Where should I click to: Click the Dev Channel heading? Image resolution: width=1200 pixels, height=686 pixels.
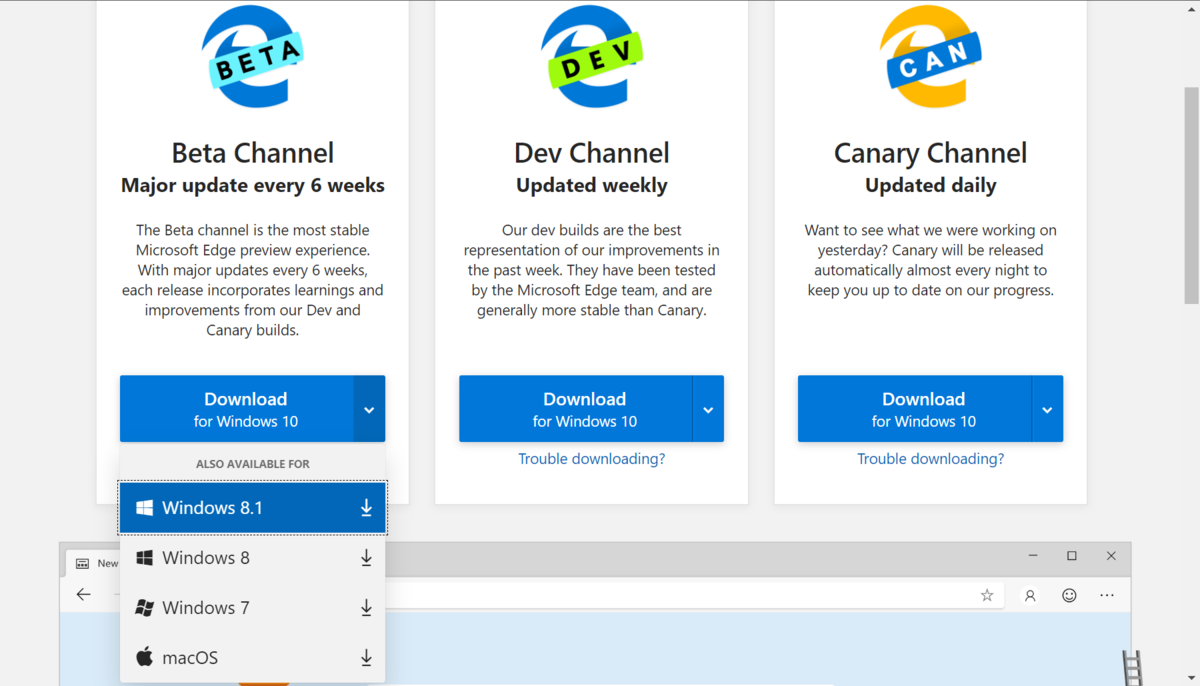591,153
